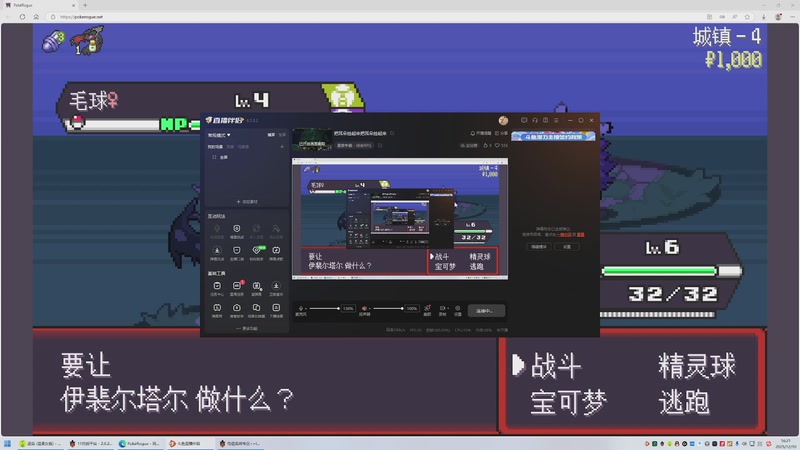The height and width of the screenshot is (450, 800).
Task: Open last icon in bottom basic tools row
Action: click(x=276, y=310)
